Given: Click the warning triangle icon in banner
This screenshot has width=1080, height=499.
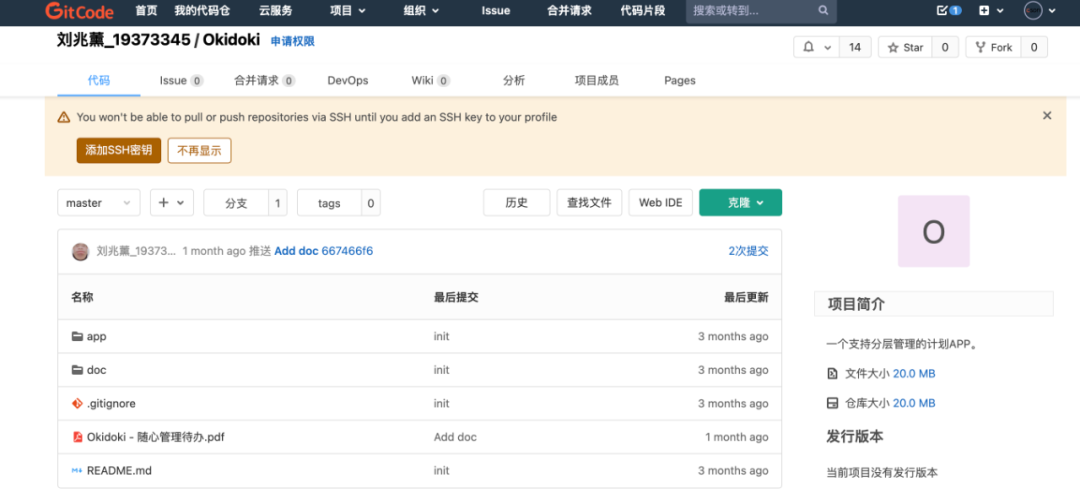Looking at the screenshot, I should pyautogui.click(x=64, y=117).
